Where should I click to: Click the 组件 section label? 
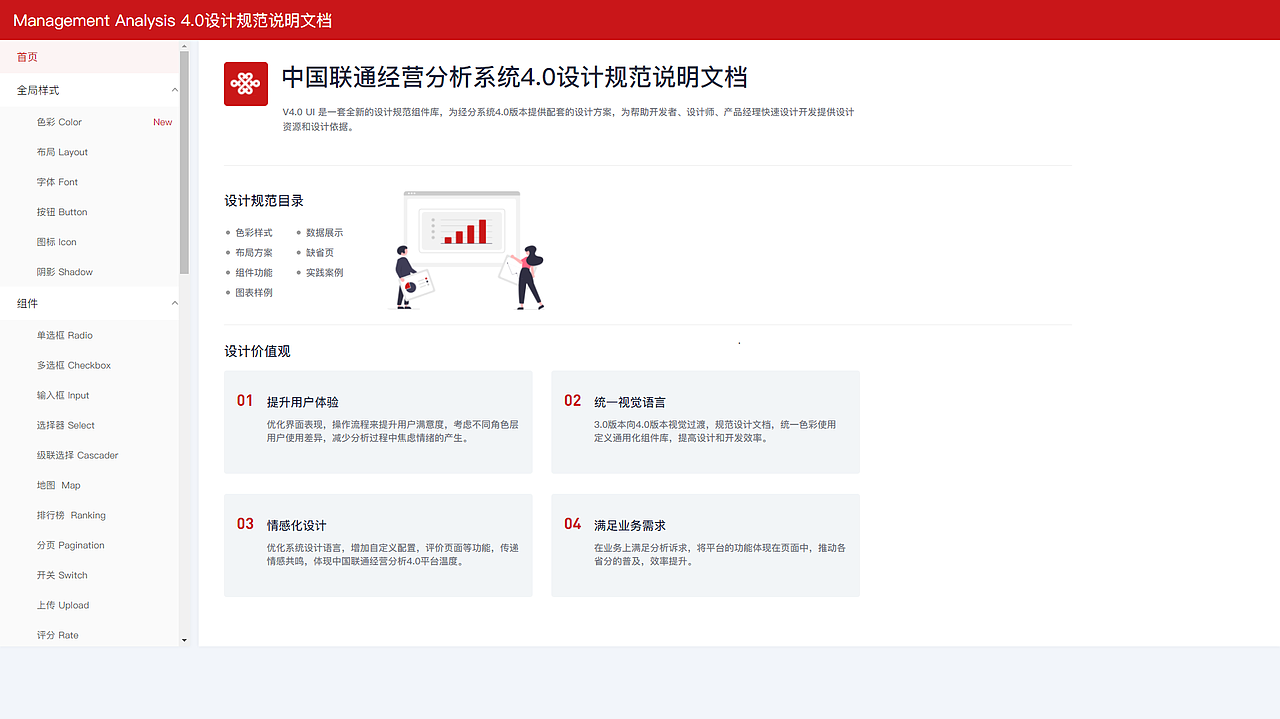[x=27, y=303]
